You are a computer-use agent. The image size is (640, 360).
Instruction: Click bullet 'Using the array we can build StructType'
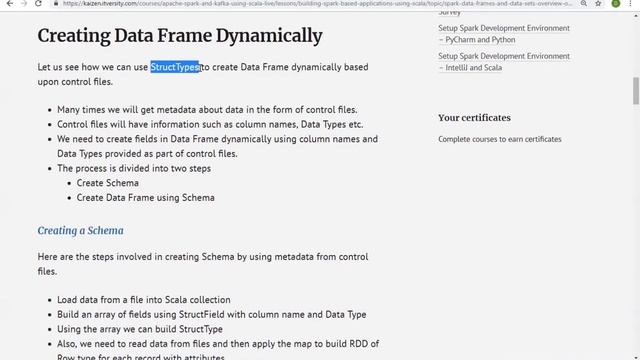[140, 329]
